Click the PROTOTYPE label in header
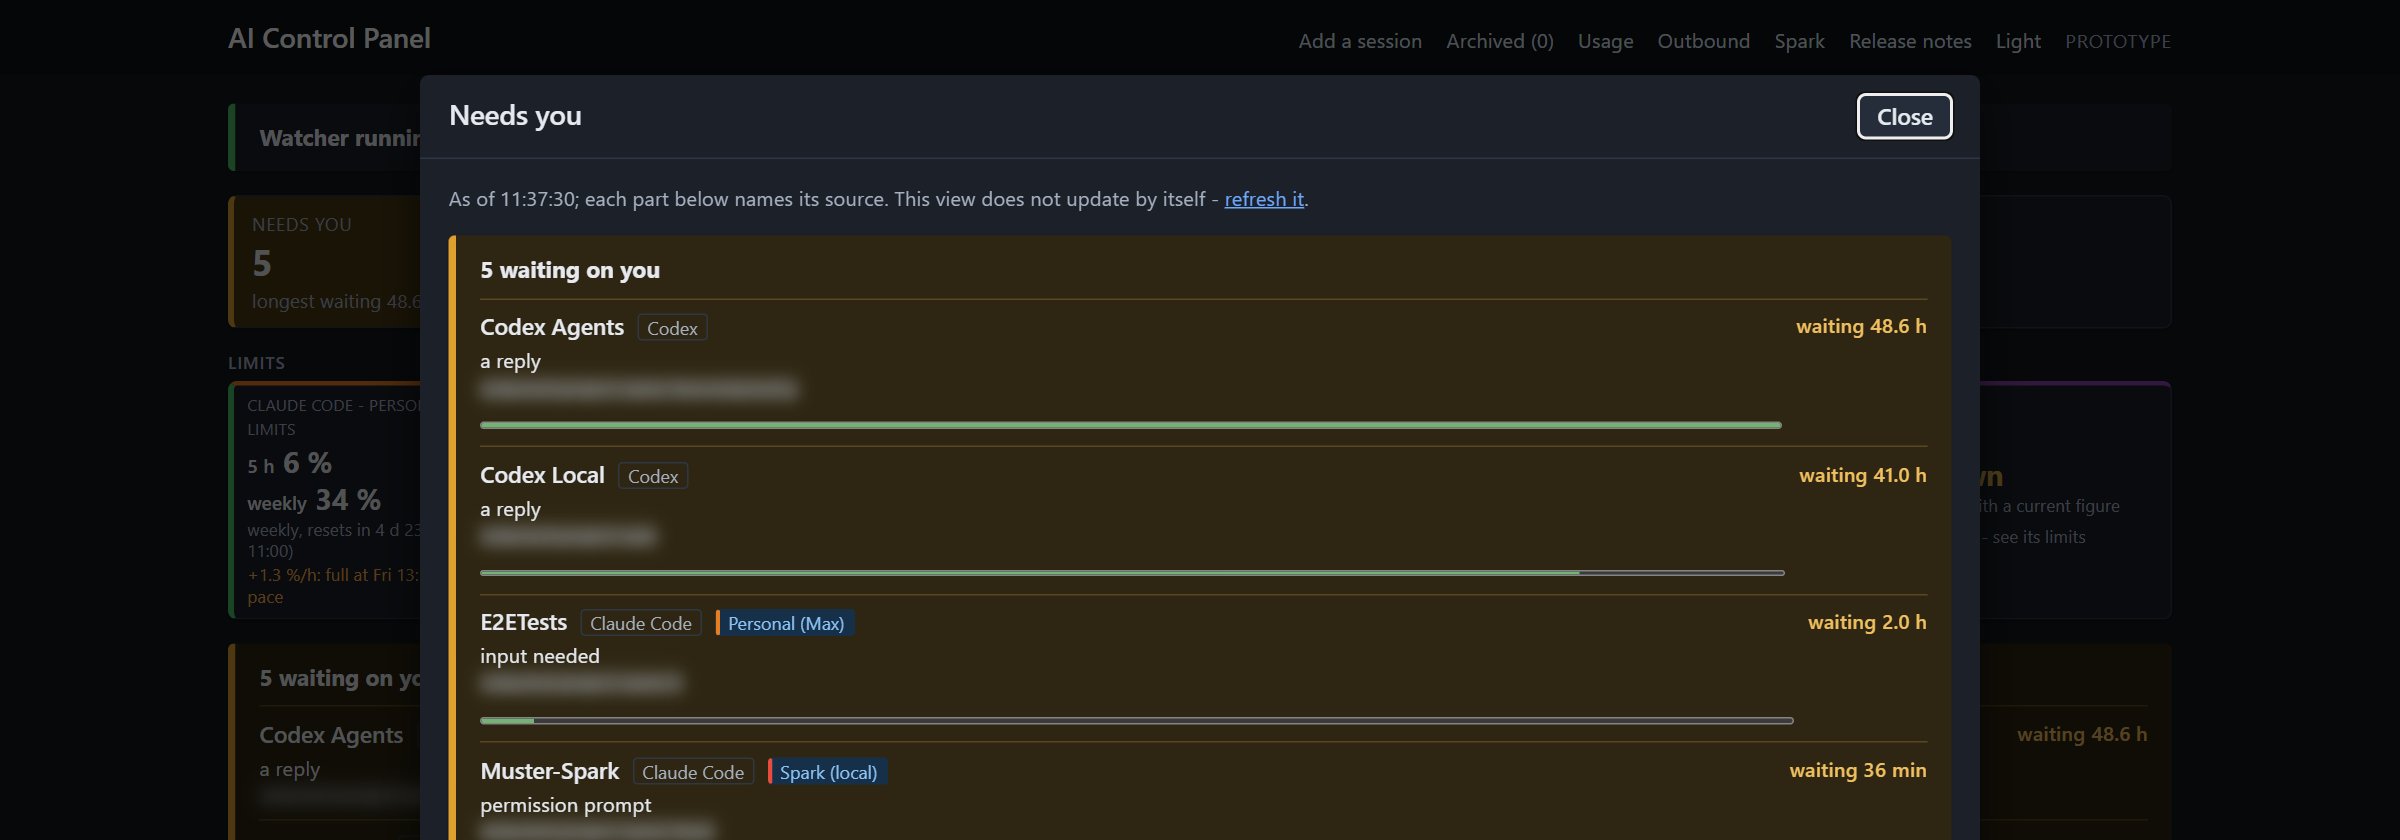The height and width of the screenshot is (840, 2400). [x=2118, y=41]
